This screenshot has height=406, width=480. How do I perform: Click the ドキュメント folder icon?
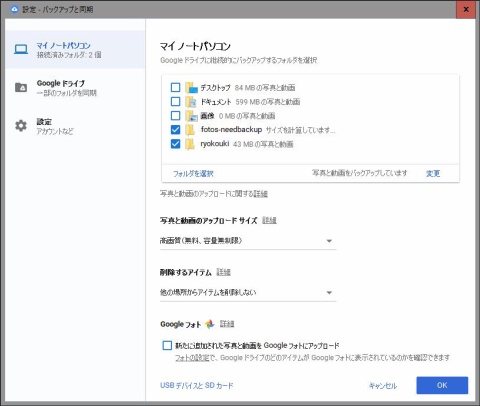191,102
